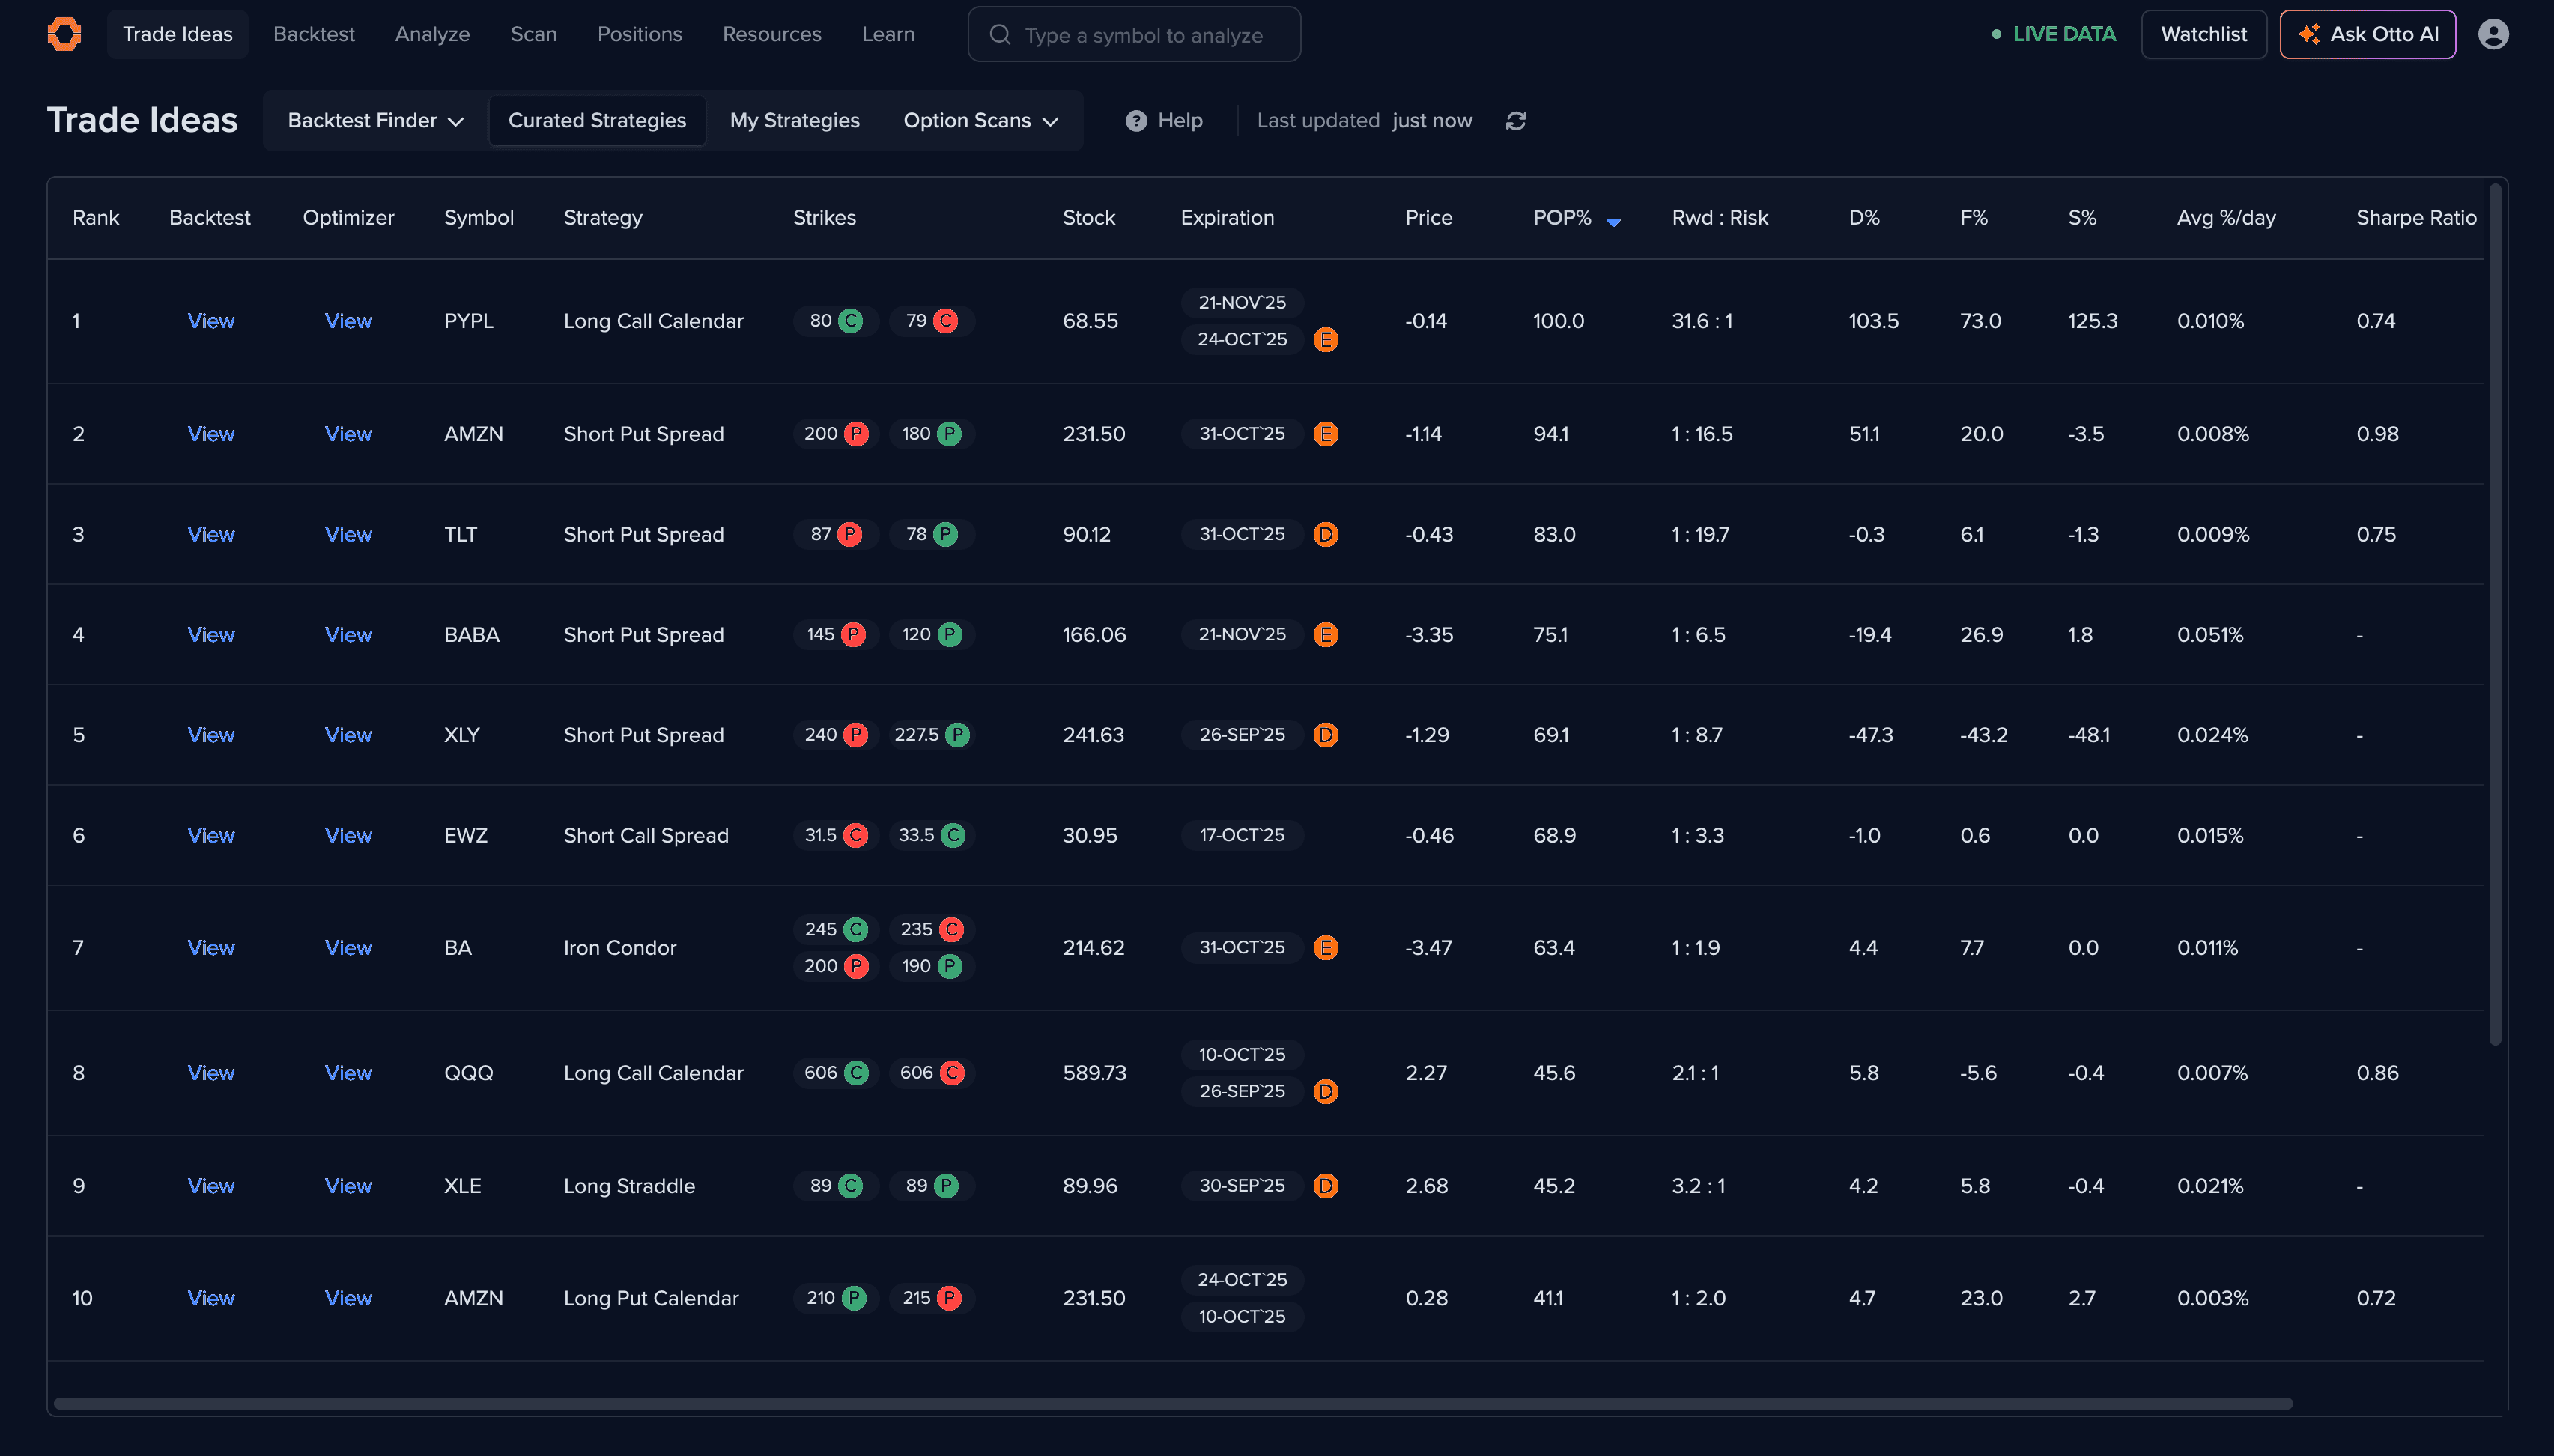Click the TLT 78 put strike badge
The height and width of the screenshot is (1456, 2554).
point(932,534)
